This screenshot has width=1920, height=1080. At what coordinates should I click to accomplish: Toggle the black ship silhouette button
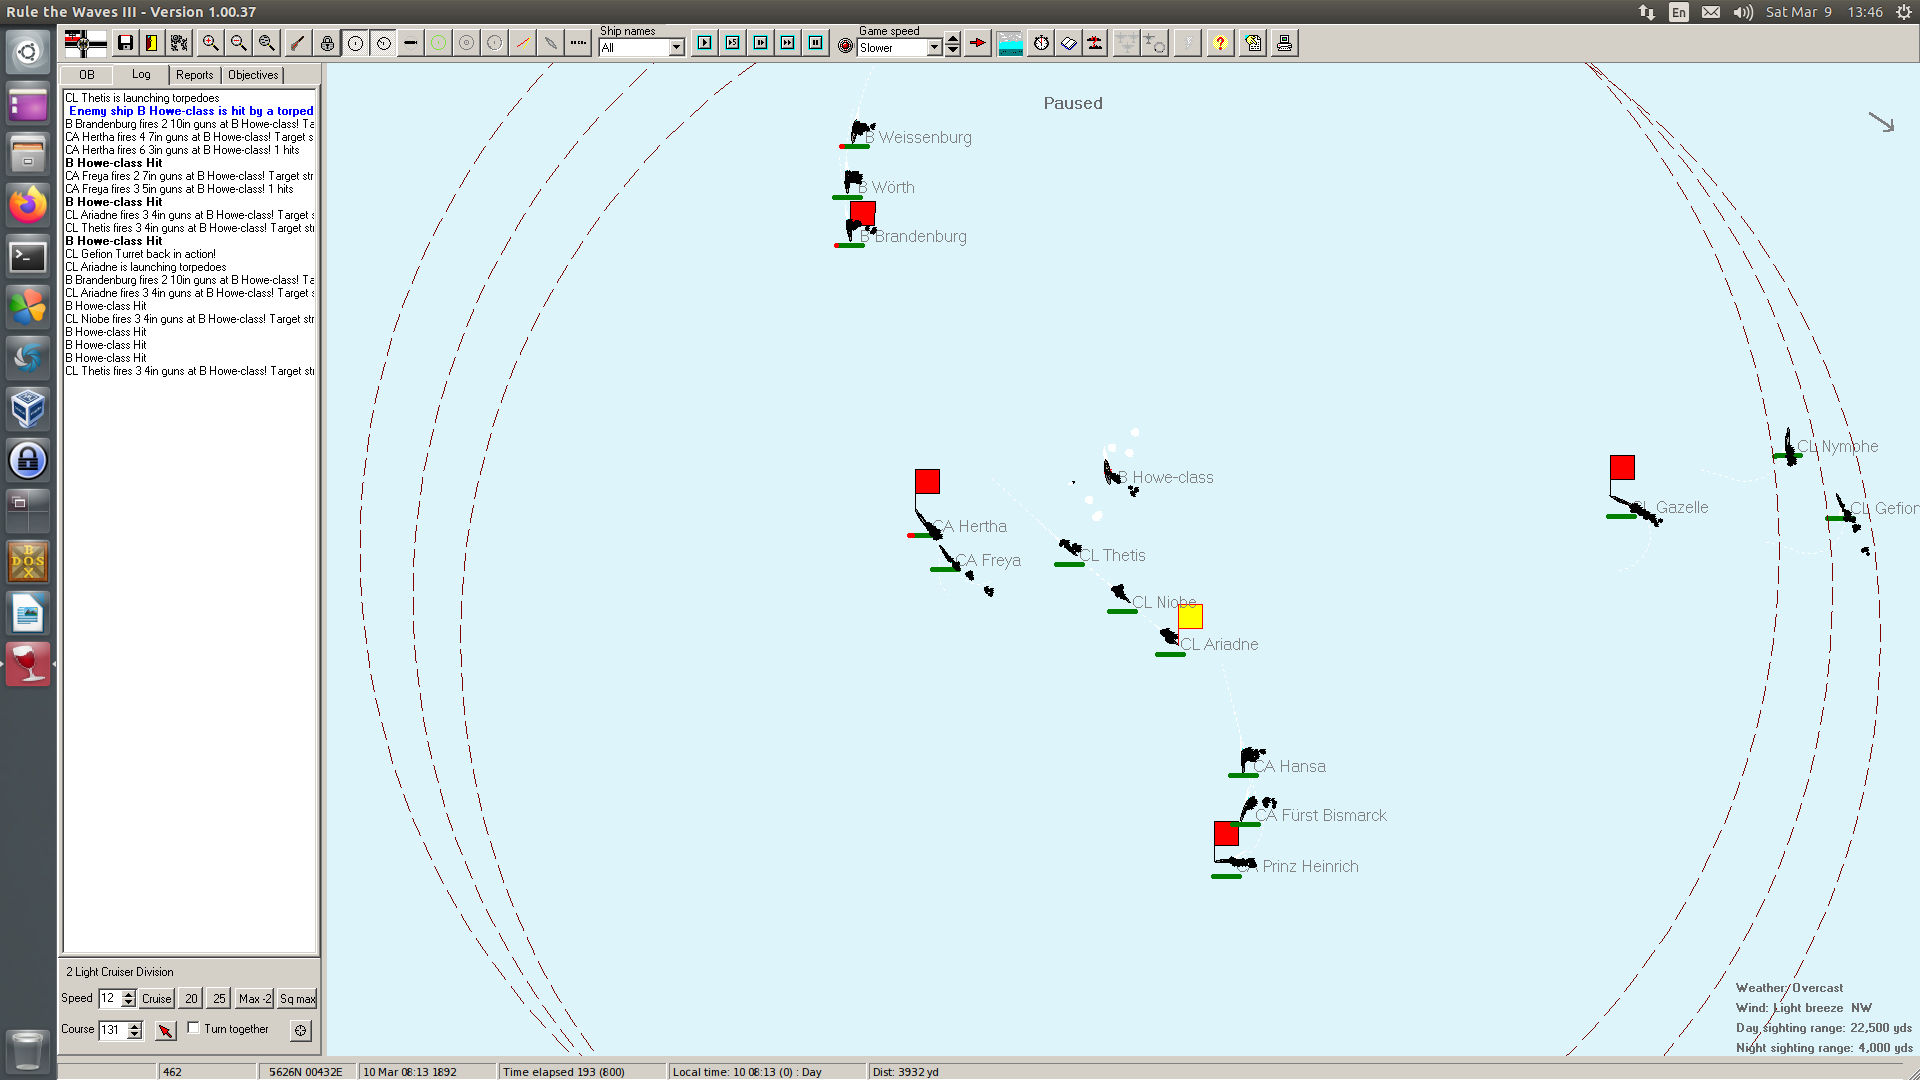click(410, 43)
